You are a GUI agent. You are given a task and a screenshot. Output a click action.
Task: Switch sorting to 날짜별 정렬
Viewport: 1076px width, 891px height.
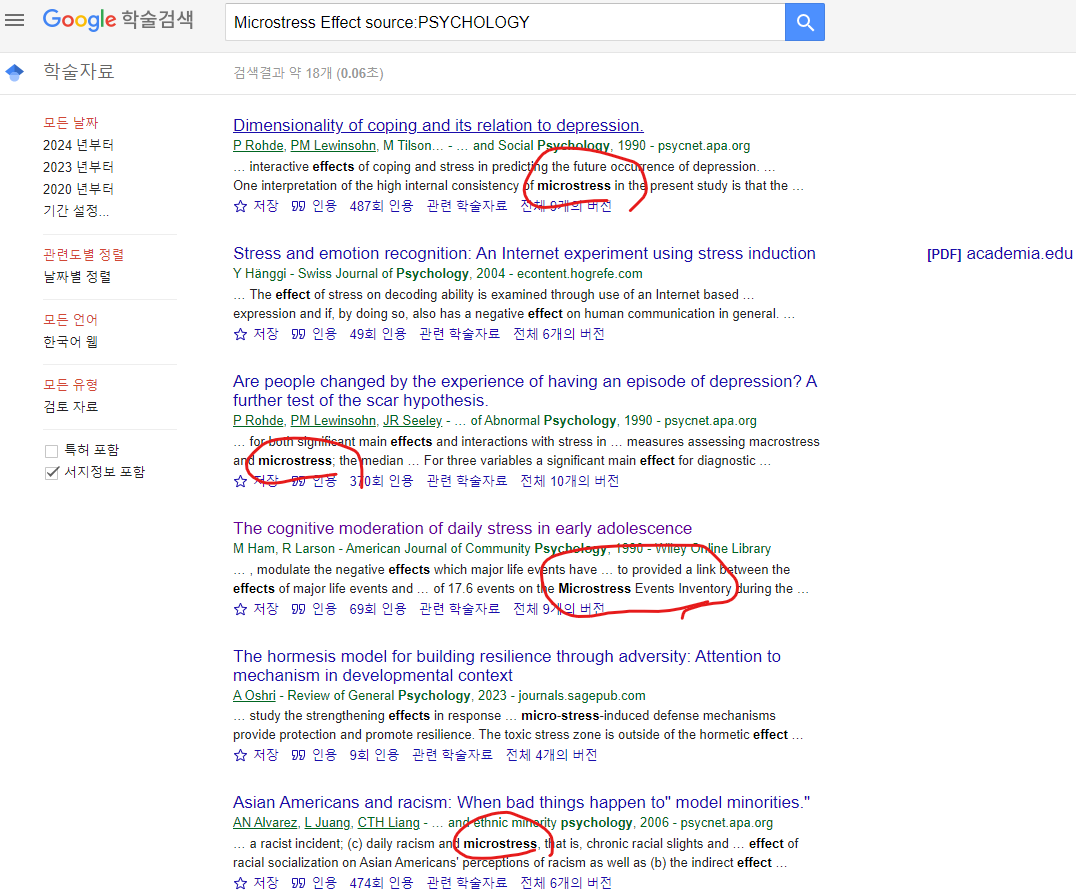tap(79, 276)
